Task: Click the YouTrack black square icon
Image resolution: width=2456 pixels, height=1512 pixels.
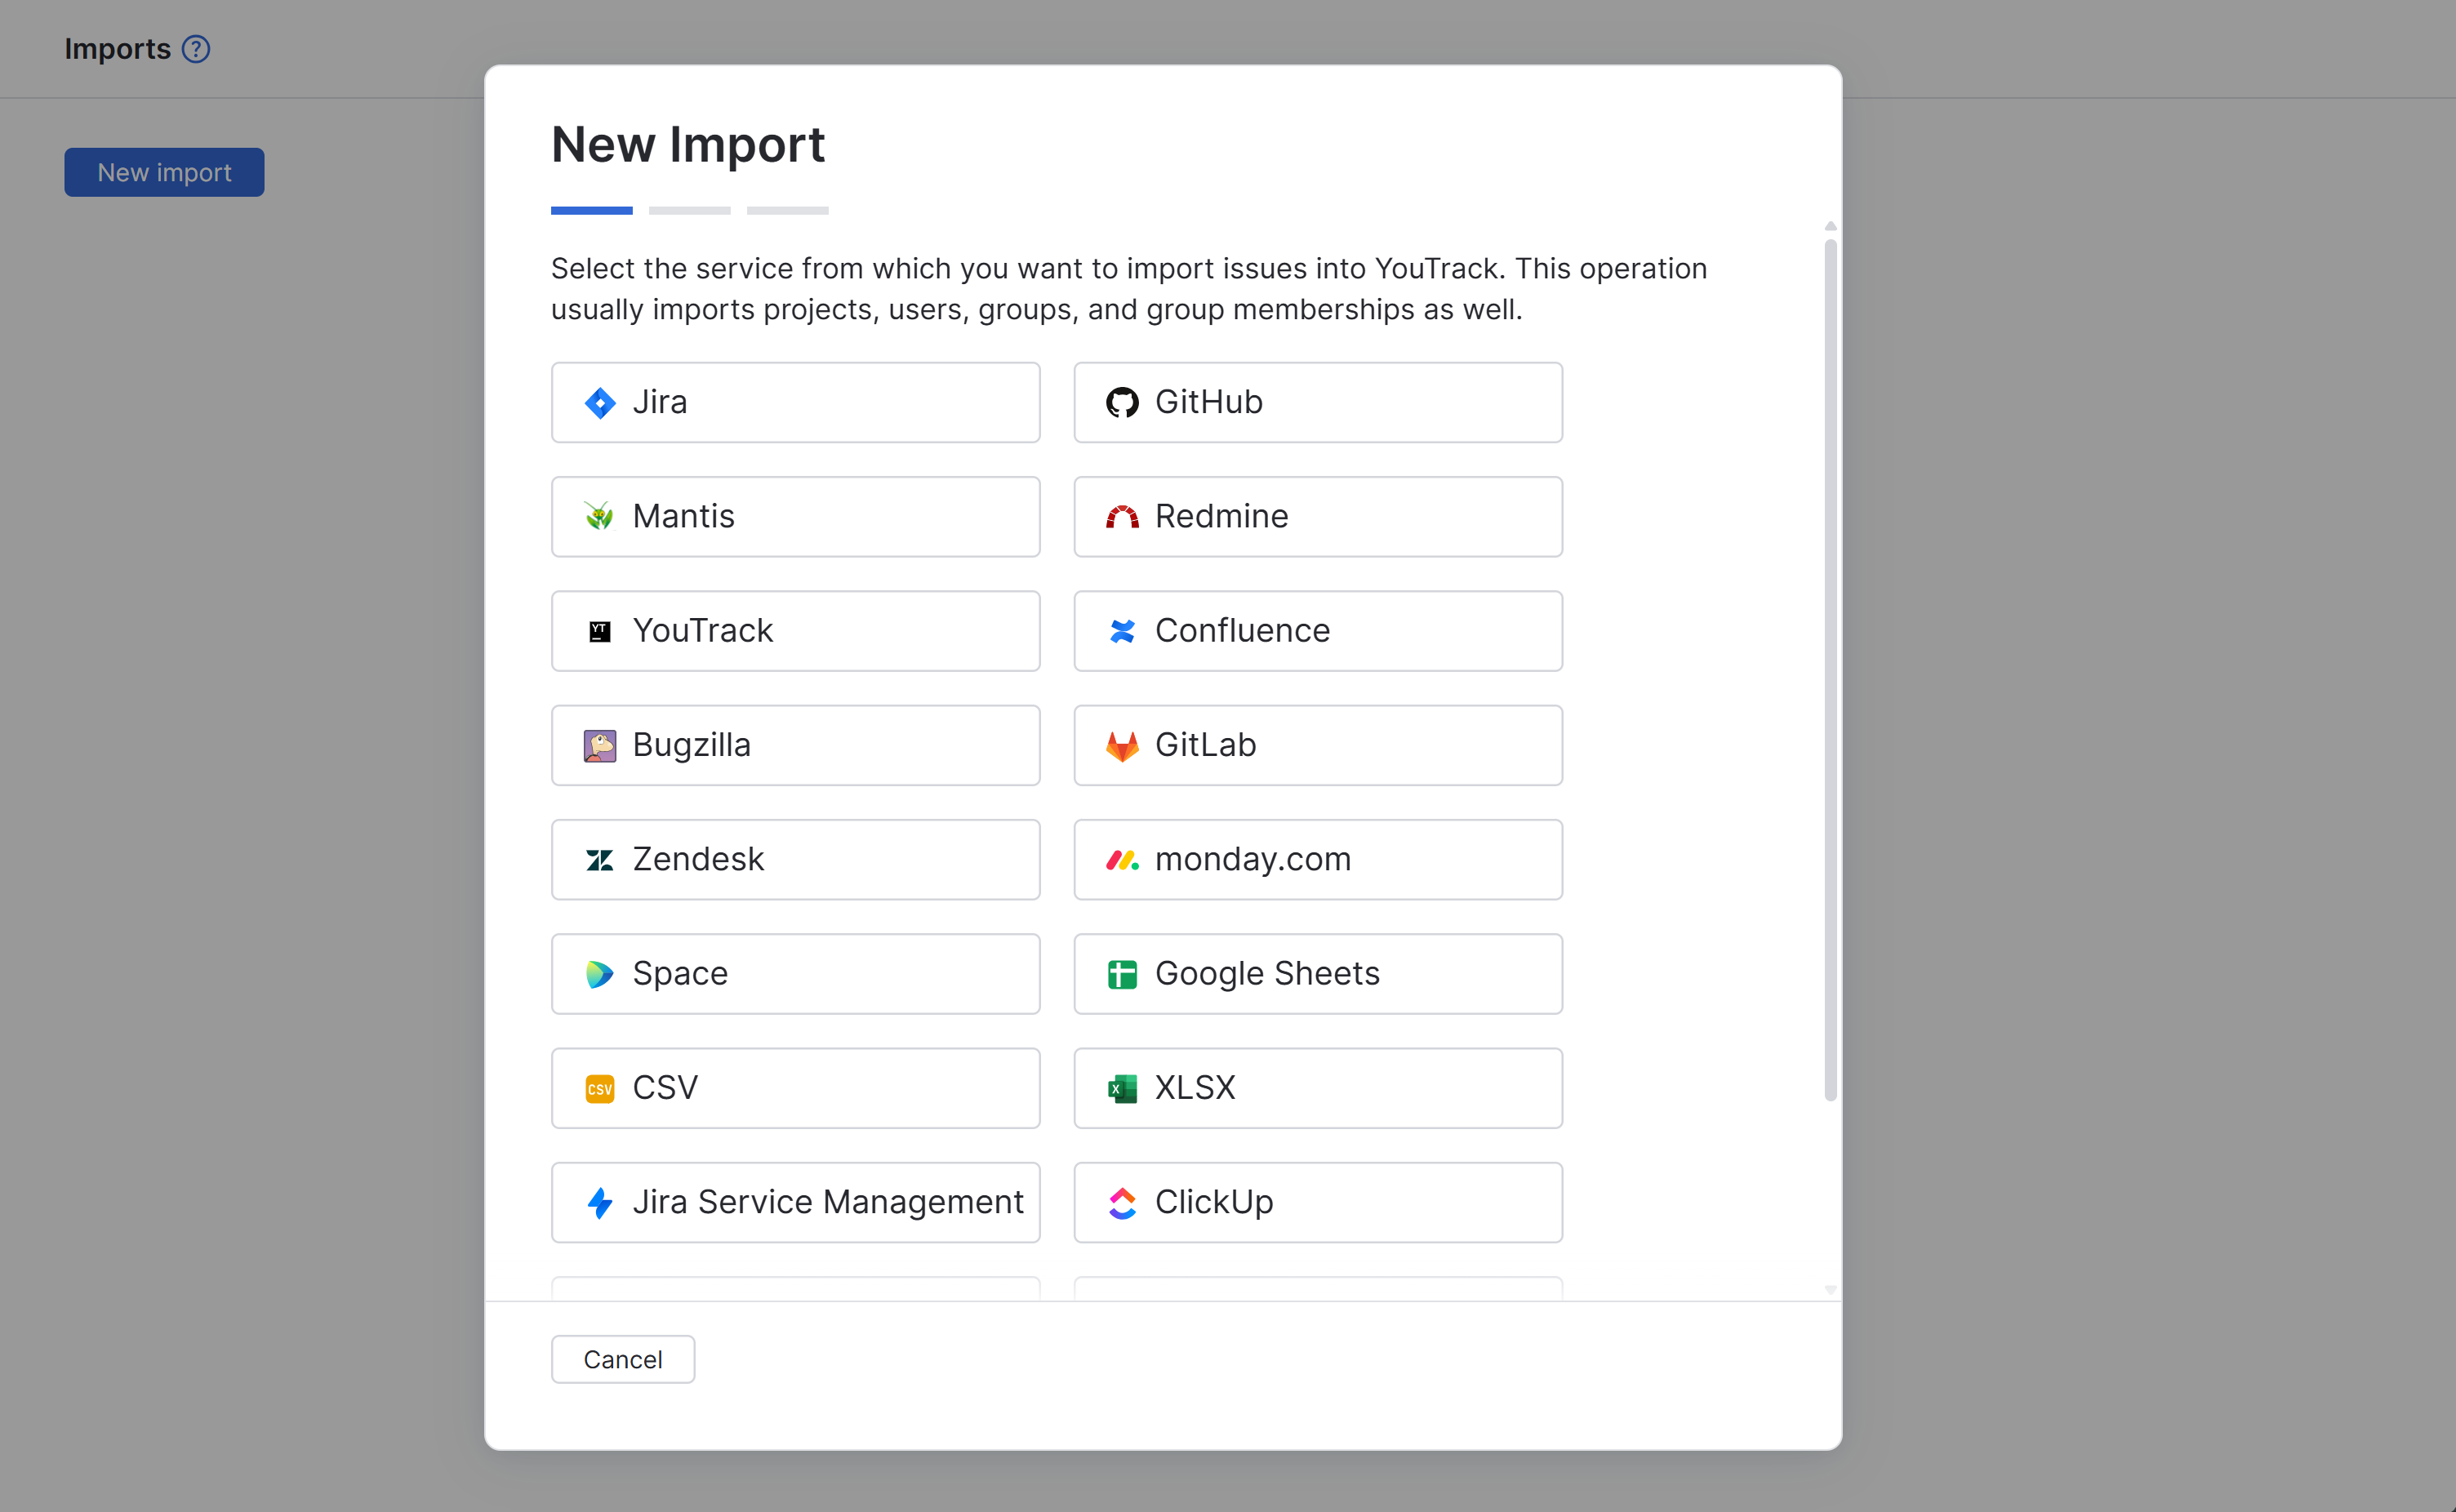Action: pyautogui.click(x=600, y=631)
